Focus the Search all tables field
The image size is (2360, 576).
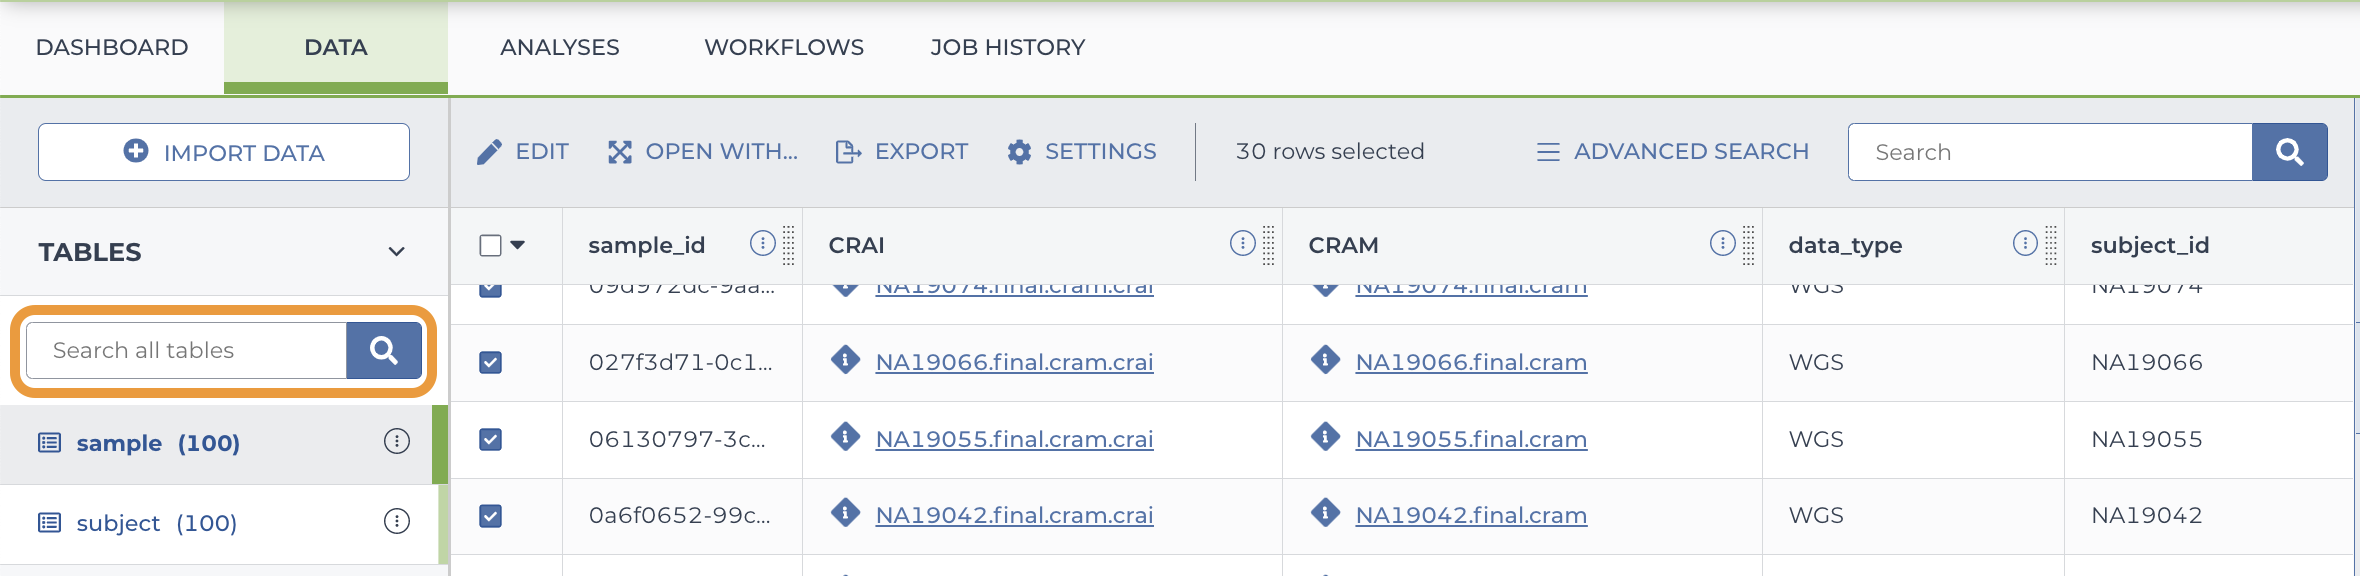[x=186, y=350]
